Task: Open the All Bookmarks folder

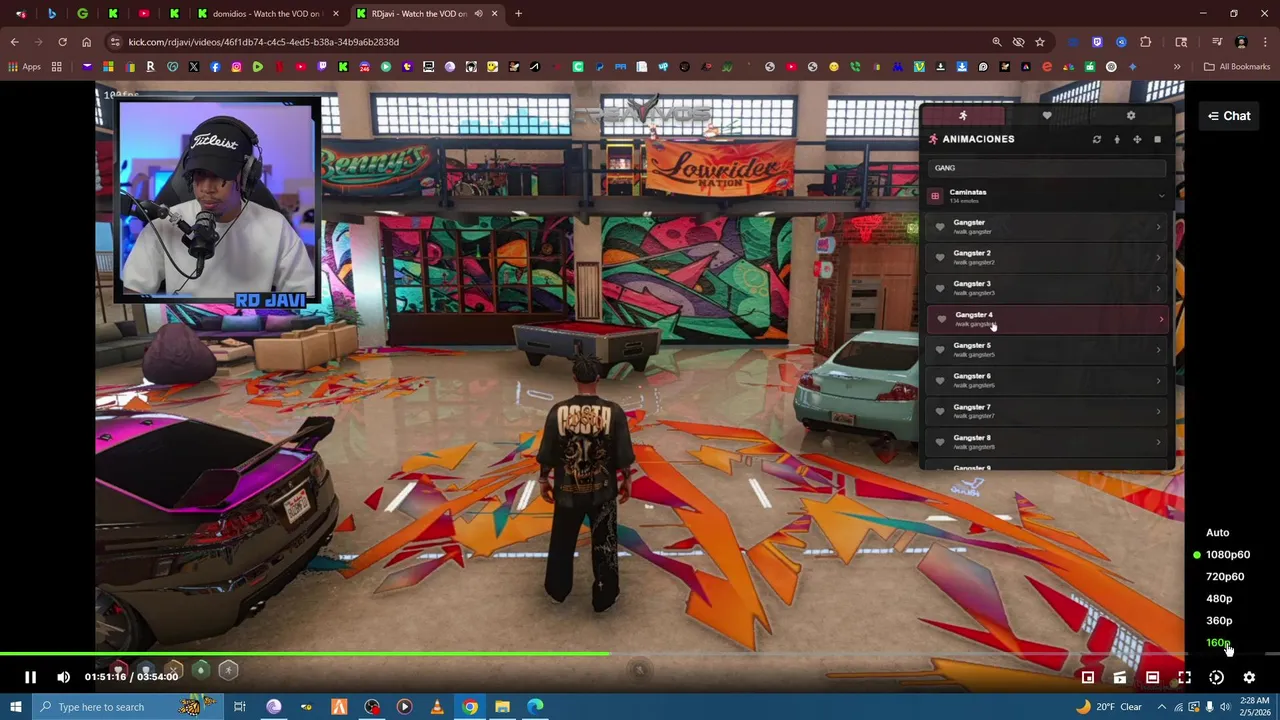Action: [1237, 67]
